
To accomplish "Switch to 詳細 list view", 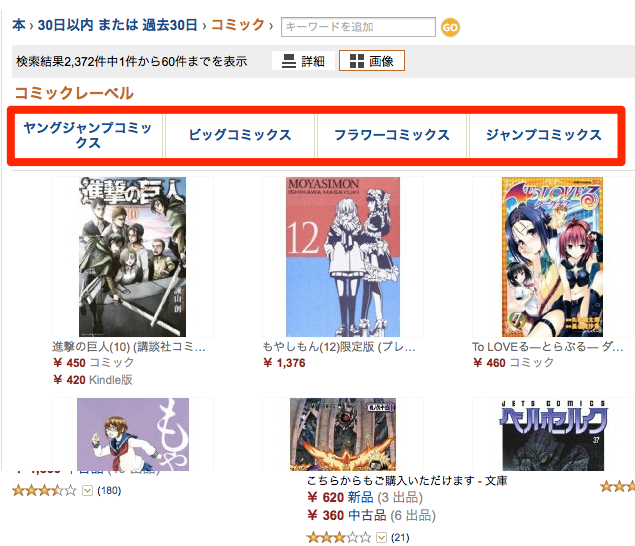I will coord(303,61).
